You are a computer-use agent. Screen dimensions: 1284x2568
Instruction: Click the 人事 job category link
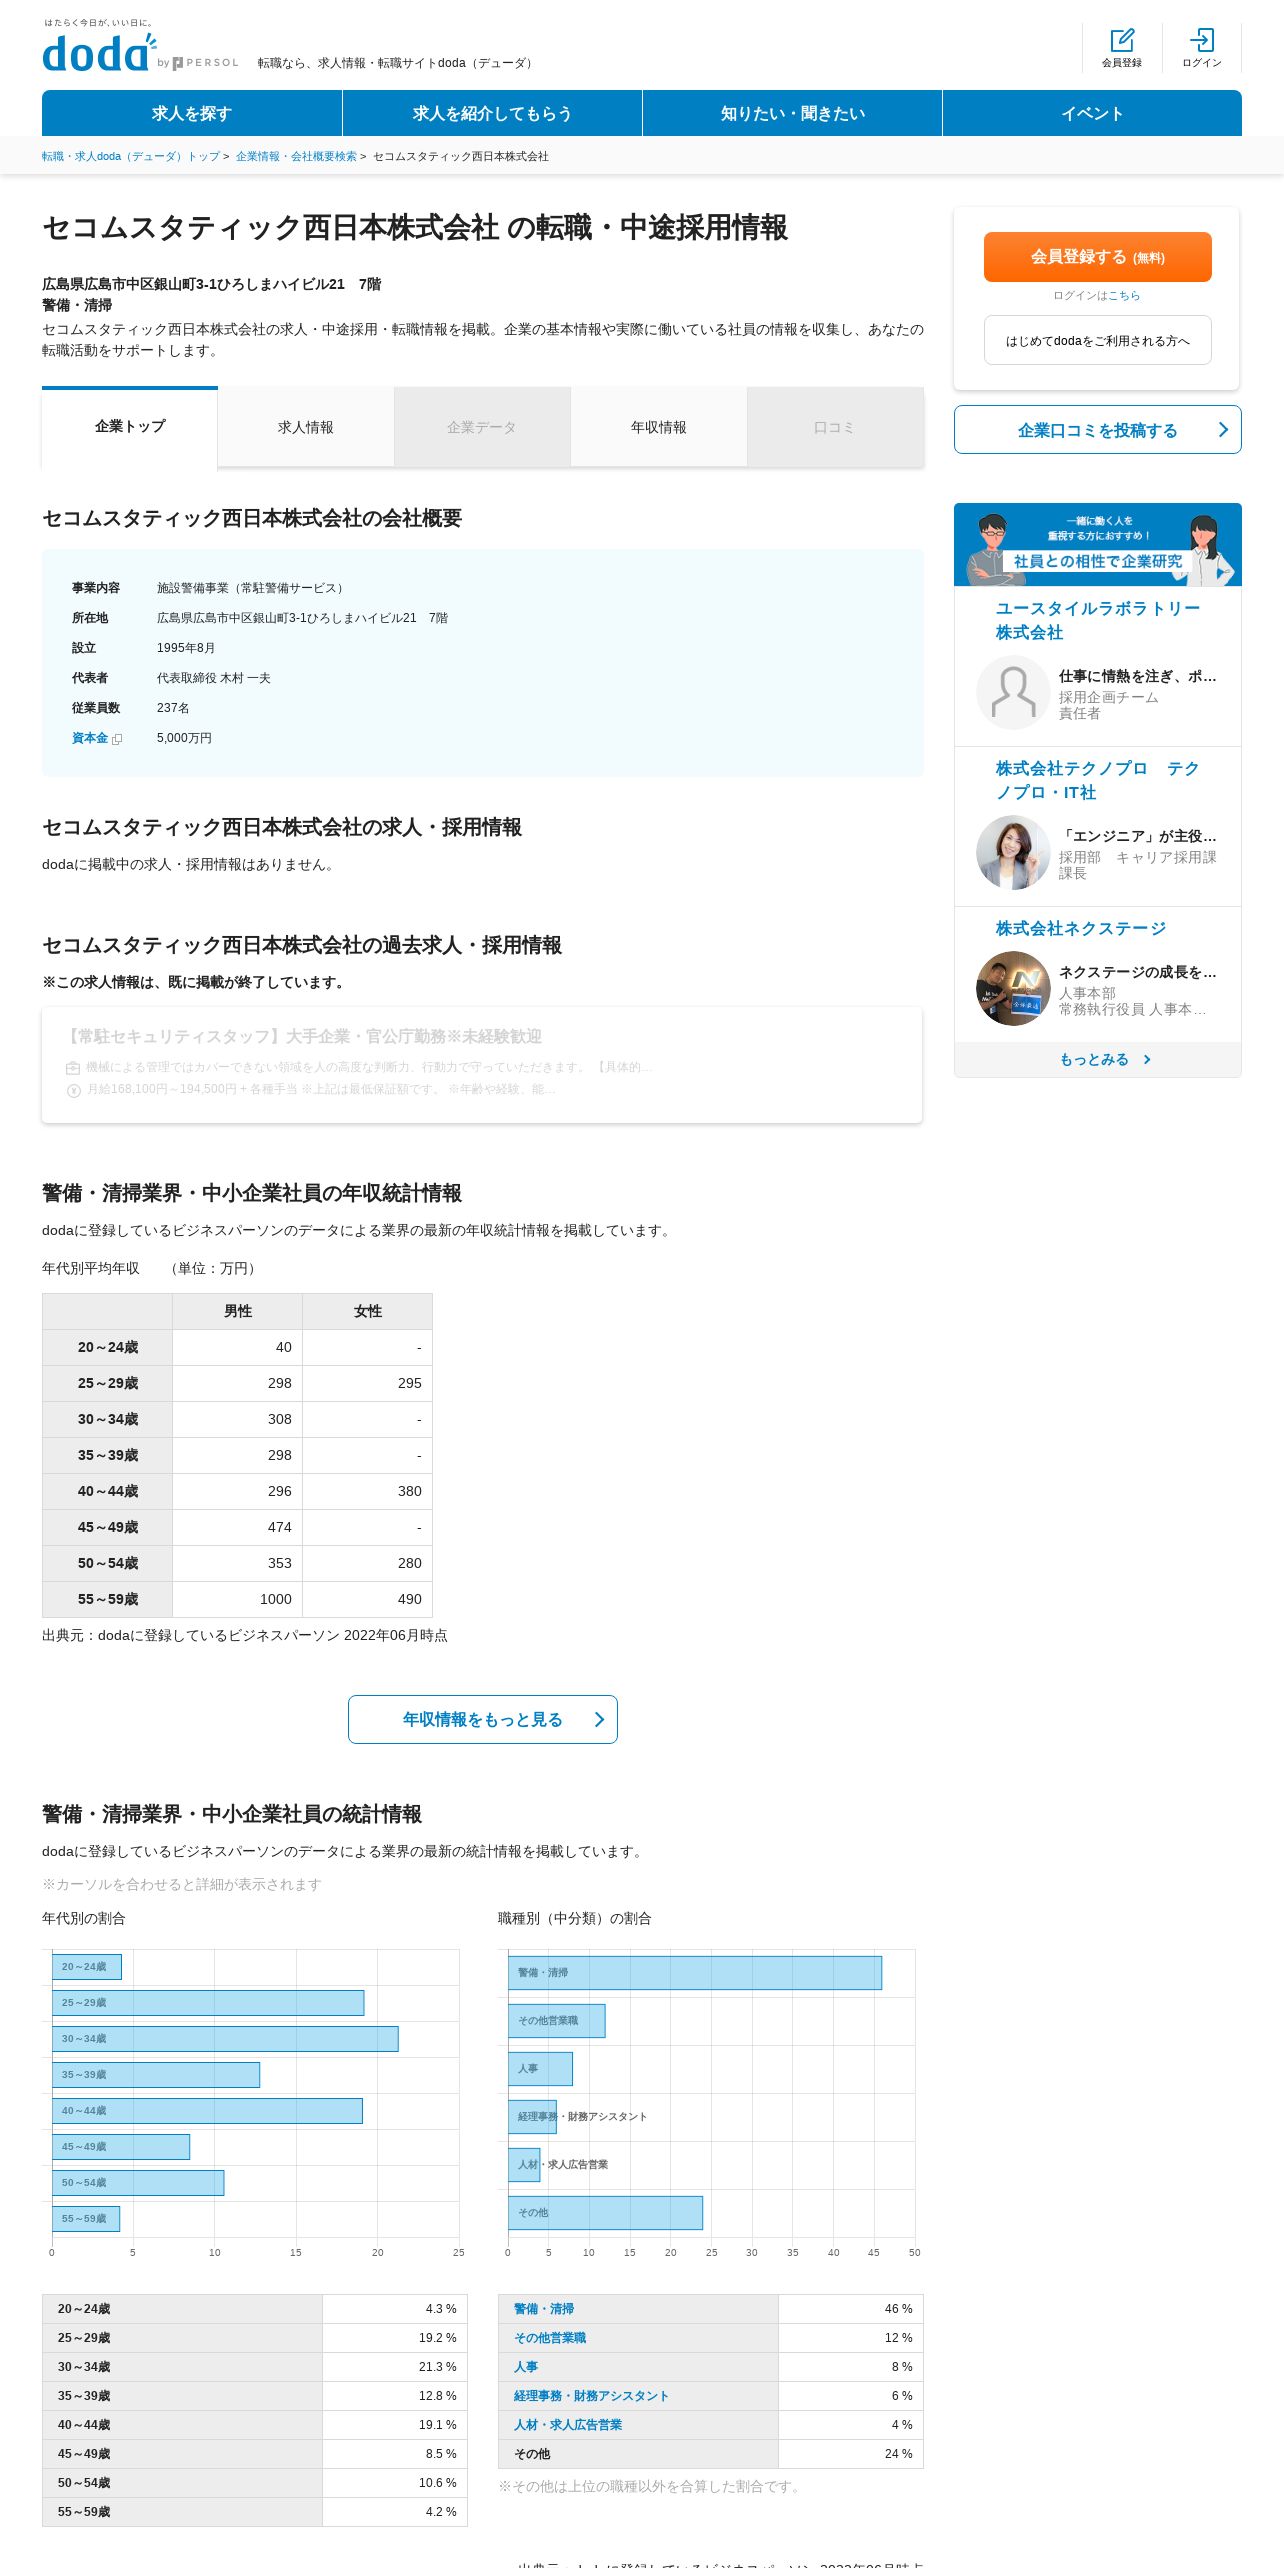pyautogui.click(x=526, y=2367)
